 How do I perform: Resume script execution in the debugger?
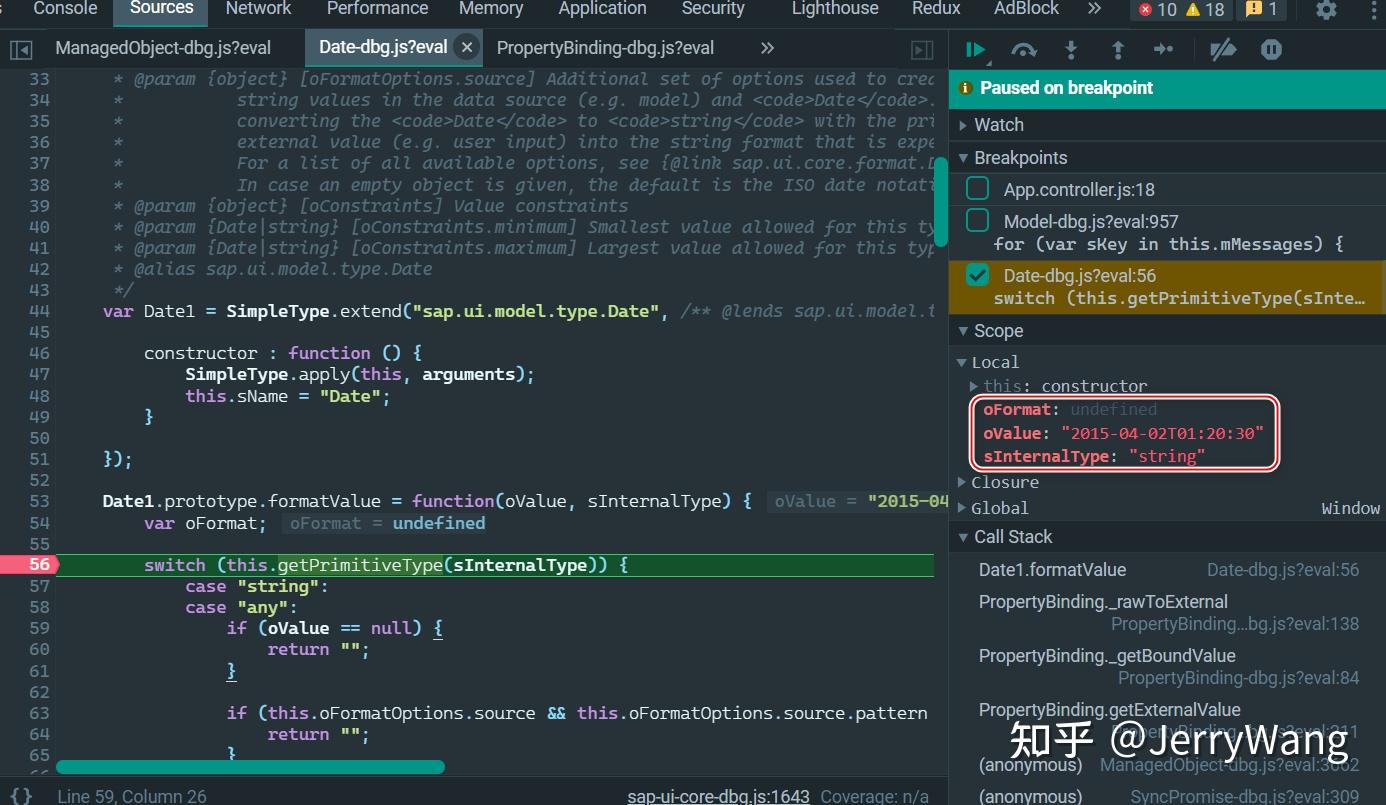tap(976, 49)
